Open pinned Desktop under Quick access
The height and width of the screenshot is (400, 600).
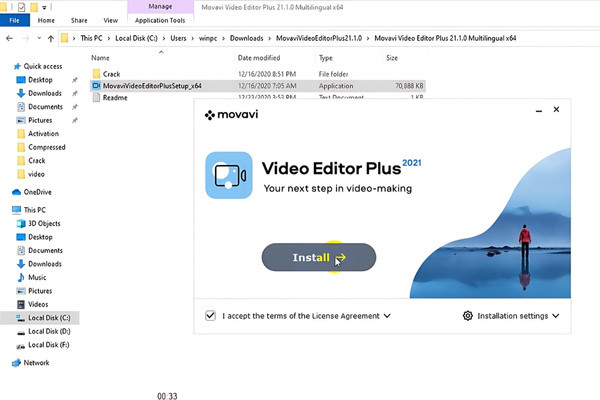(x=40, y=80)
